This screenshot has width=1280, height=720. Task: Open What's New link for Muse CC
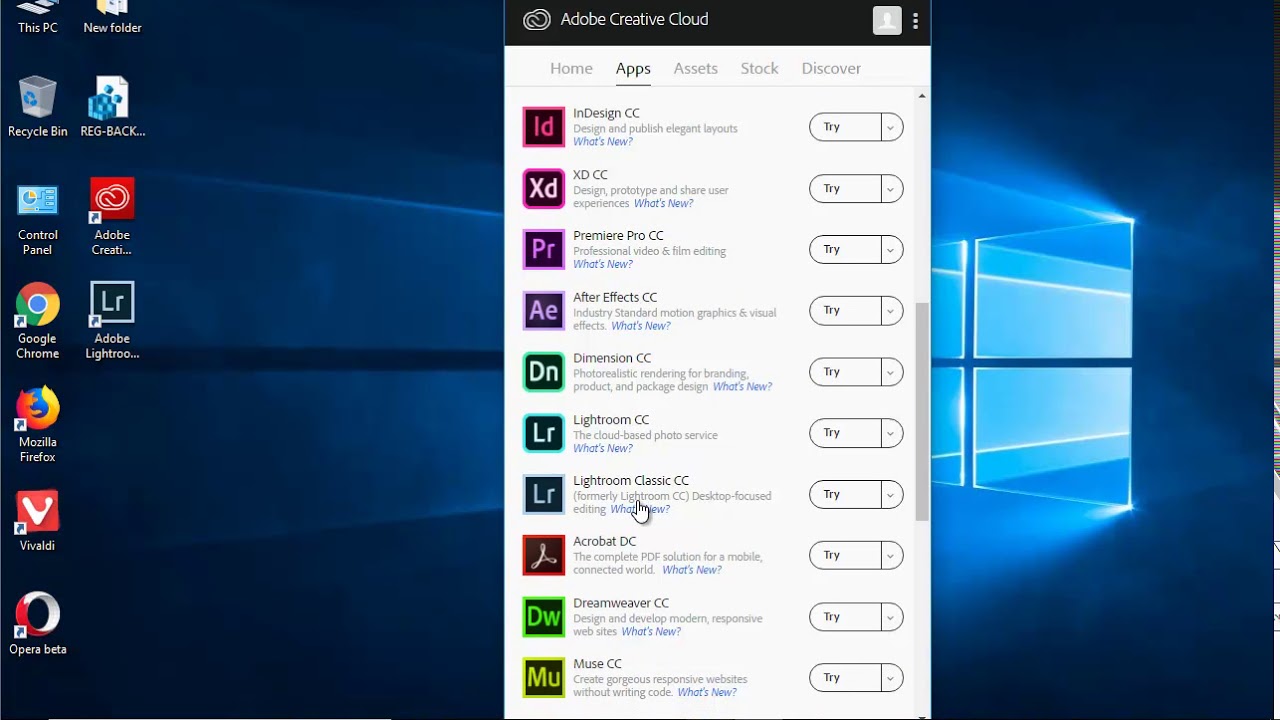[x=707, y=693]
